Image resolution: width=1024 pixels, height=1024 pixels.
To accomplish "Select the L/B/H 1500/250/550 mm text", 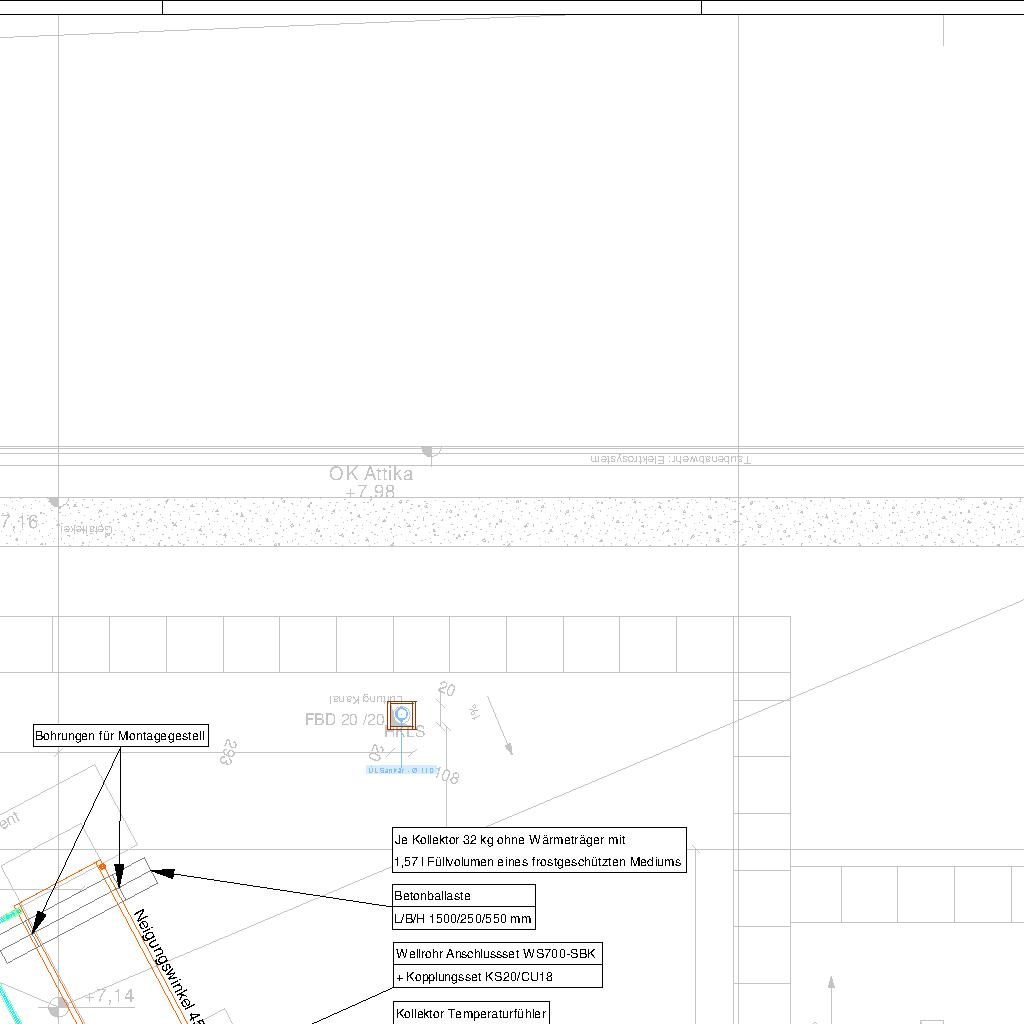I will tap(463, 918).
